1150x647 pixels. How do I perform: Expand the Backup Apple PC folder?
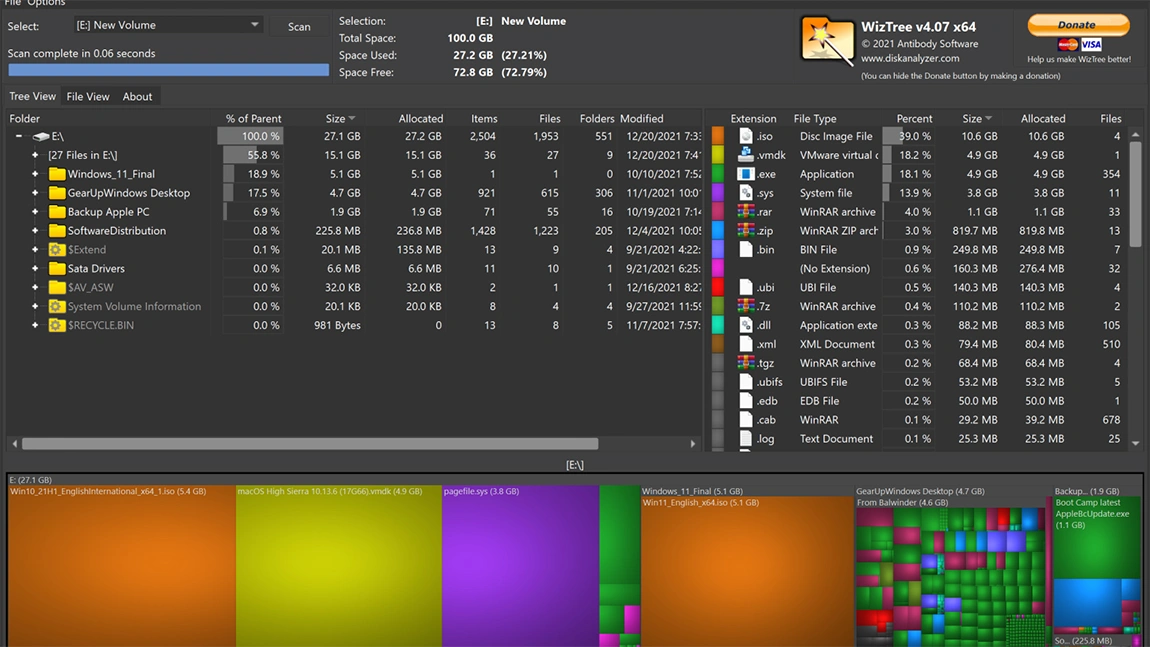(35, 212)
